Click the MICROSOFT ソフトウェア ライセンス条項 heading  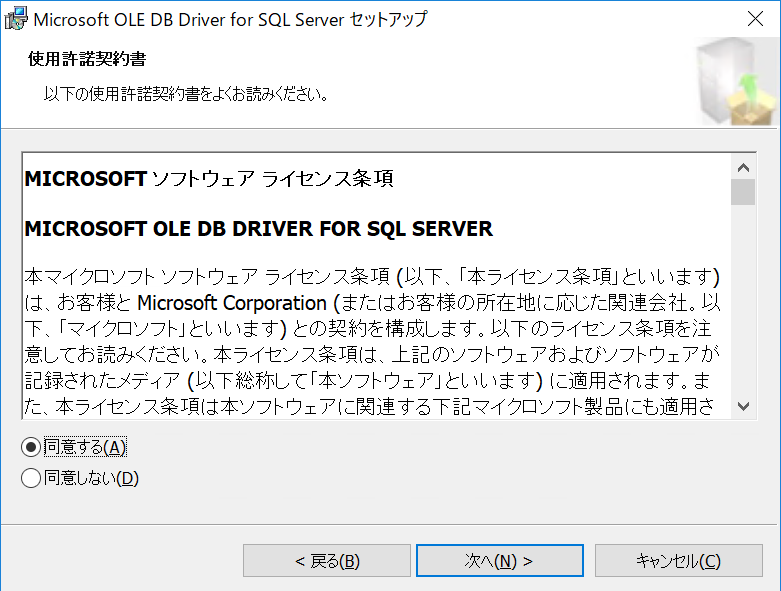tap(208, 179)
